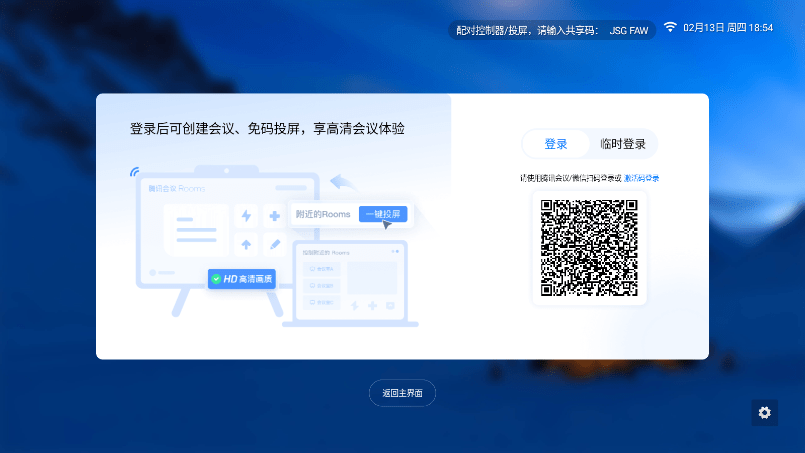Switch to the 临时登录 tab

(623, 144)
